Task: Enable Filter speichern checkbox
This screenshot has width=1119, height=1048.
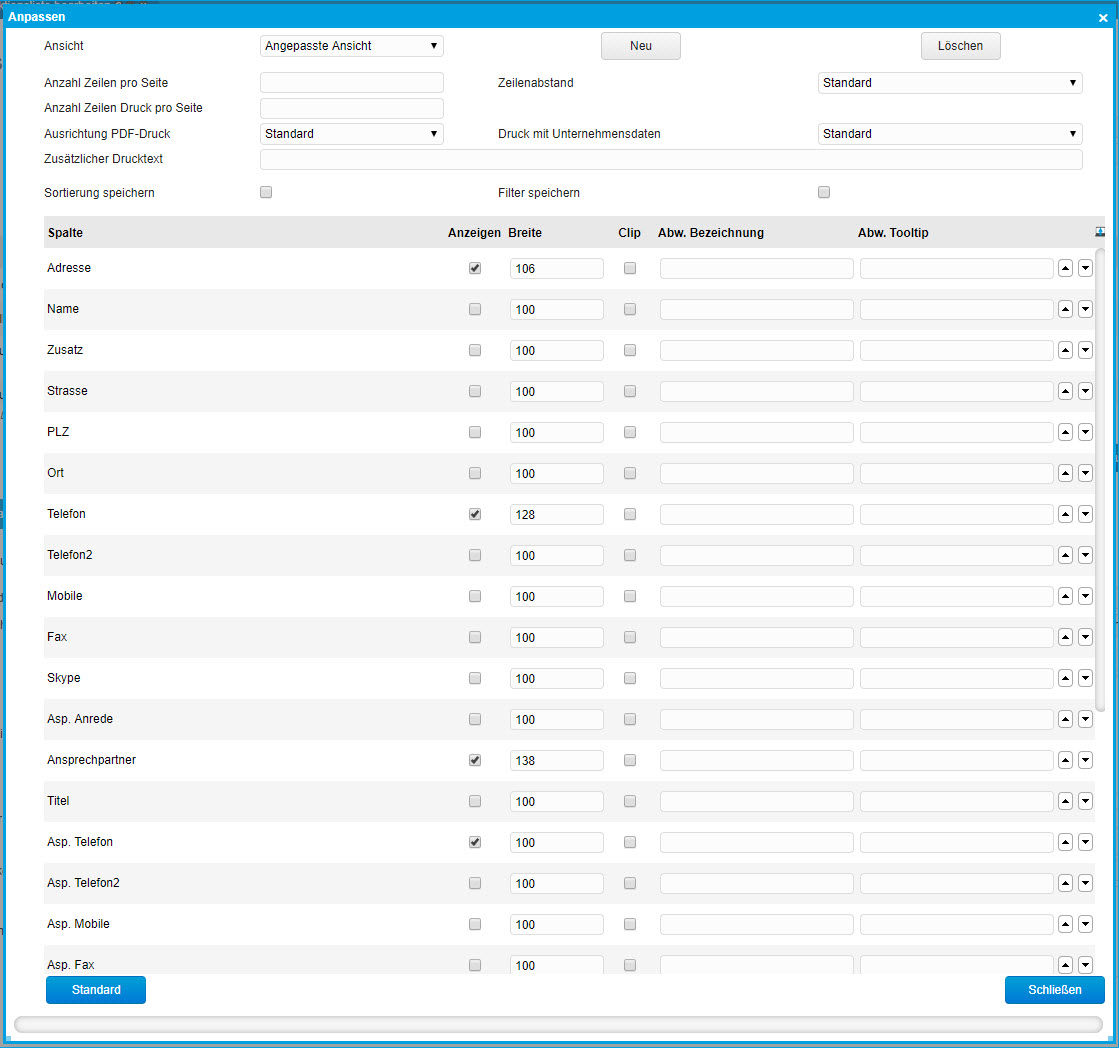Action: [x=824, y=192]
